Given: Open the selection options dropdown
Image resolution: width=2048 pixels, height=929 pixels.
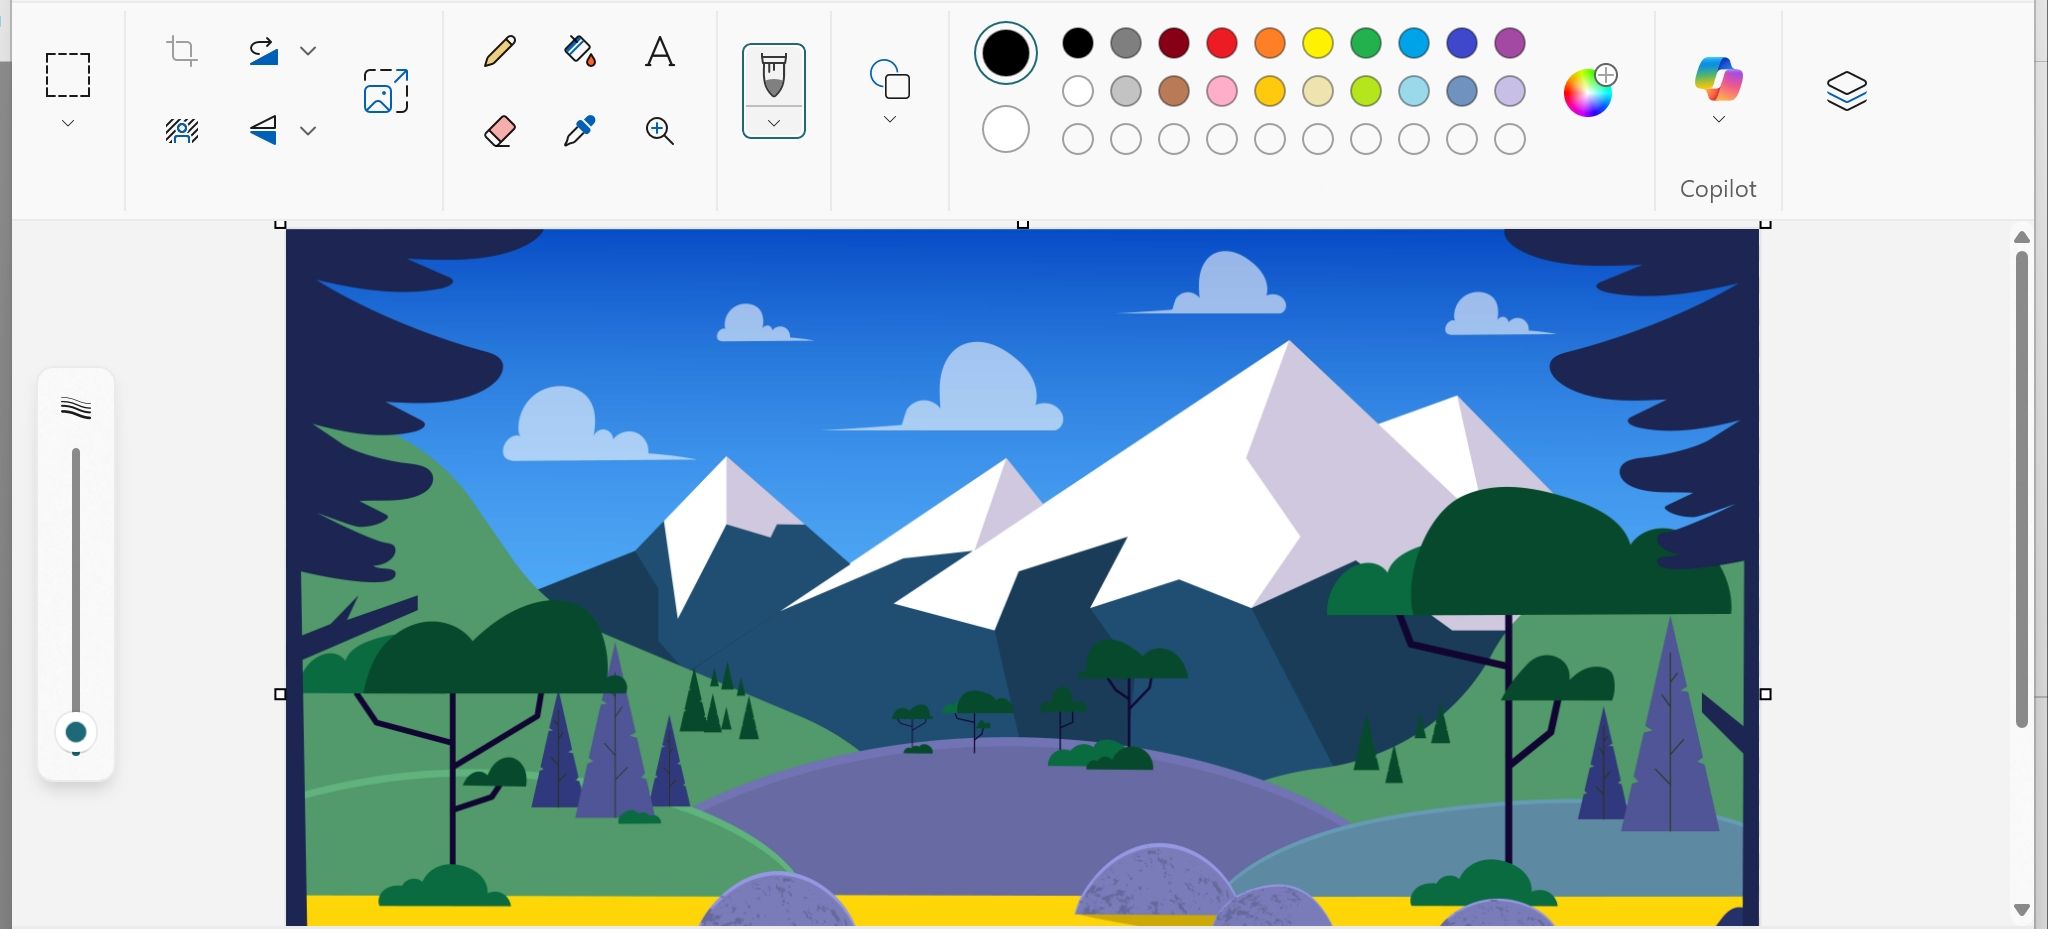Looking at the screenshot, I should (68, 123).
